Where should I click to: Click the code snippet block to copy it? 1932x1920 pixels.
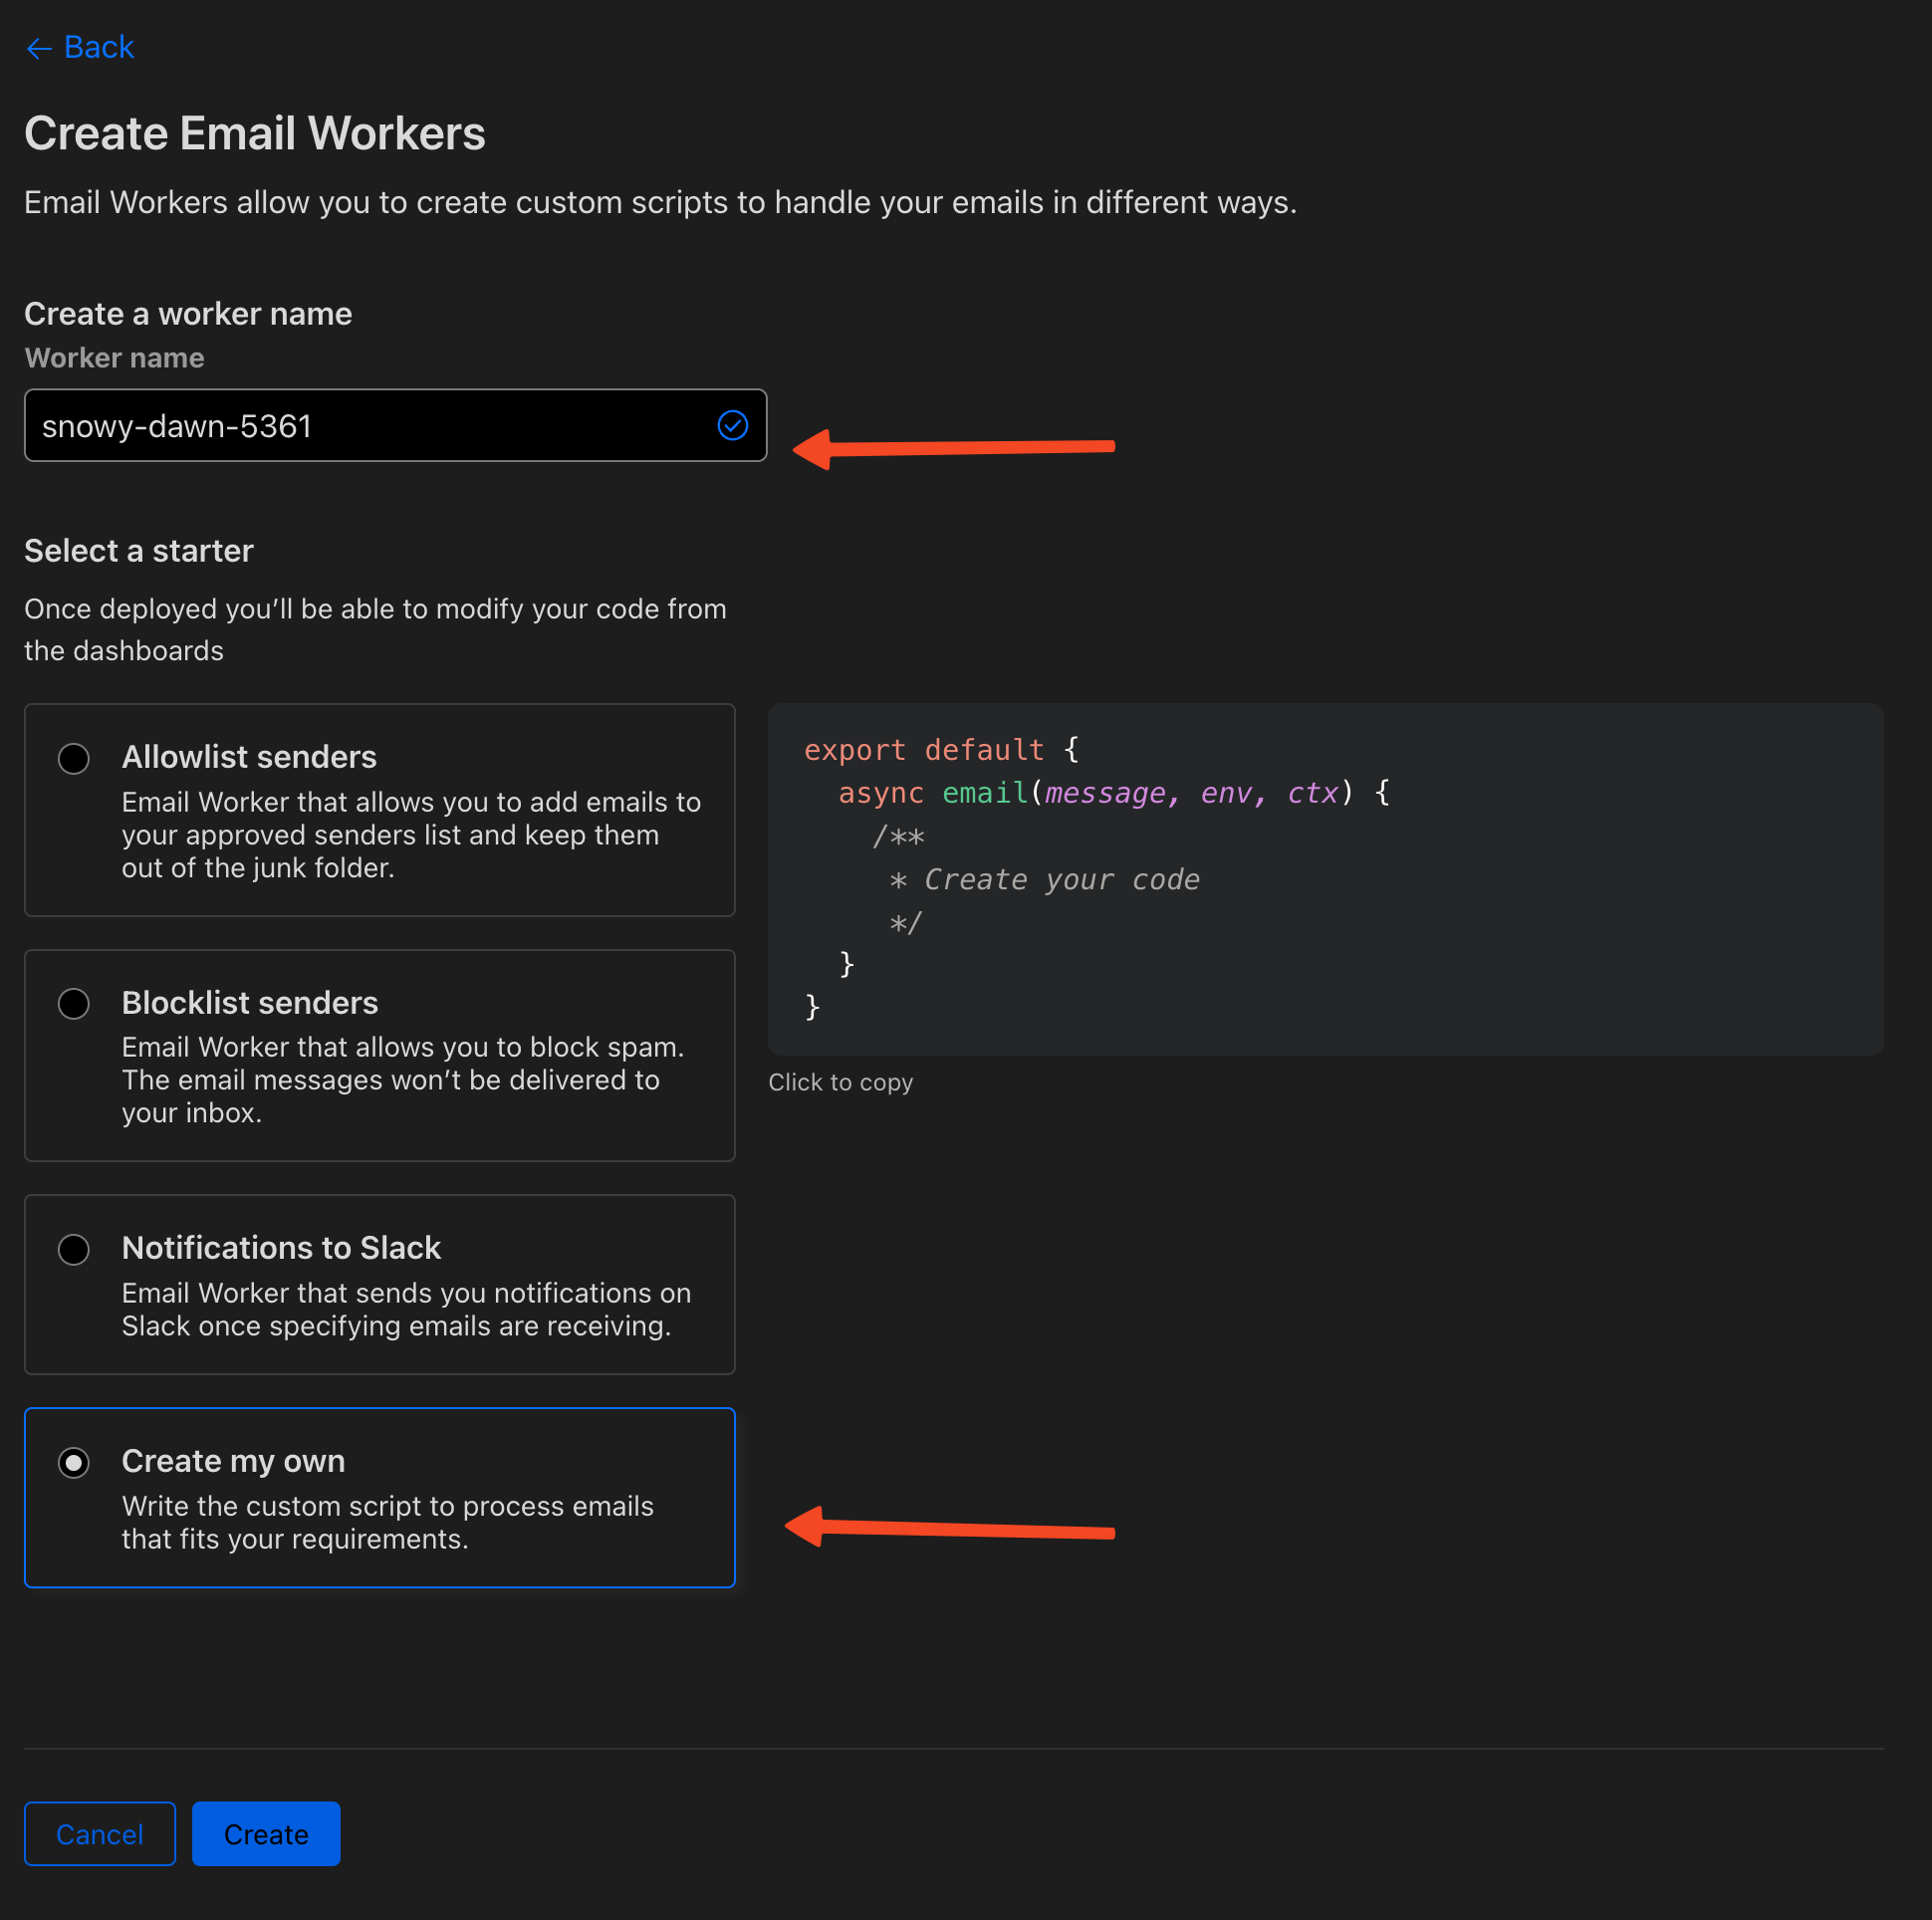[1326, 879]
